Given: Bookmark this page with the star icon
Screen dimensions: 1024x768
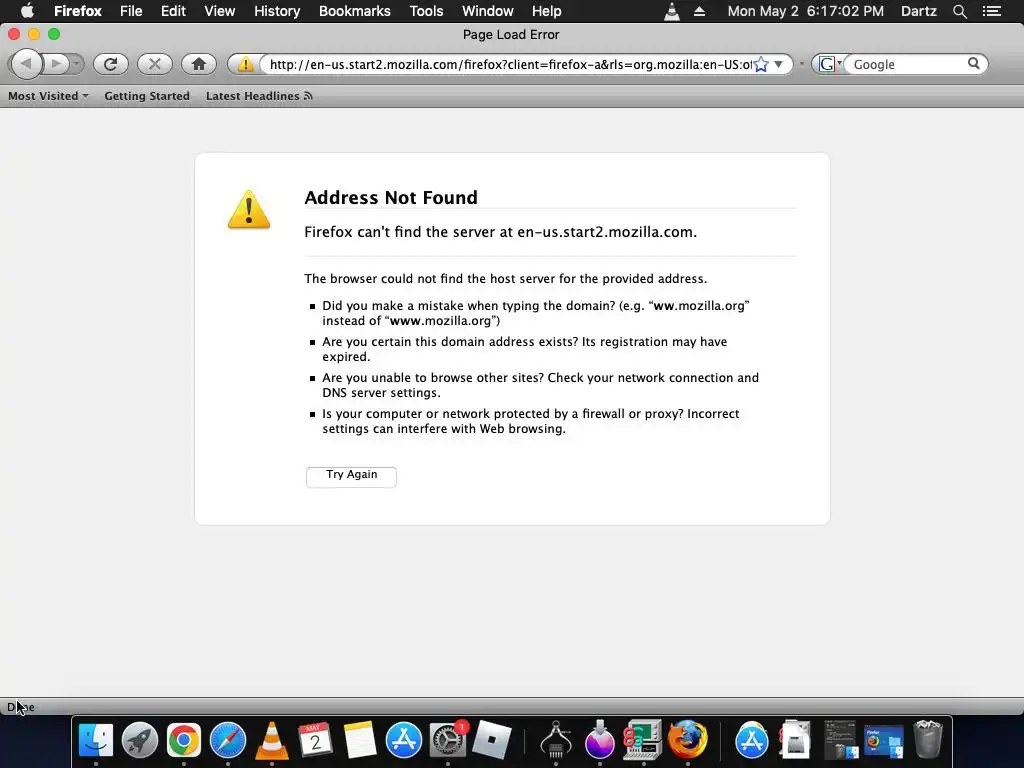Looking at the screenshot, I should (x=761, y=64).
